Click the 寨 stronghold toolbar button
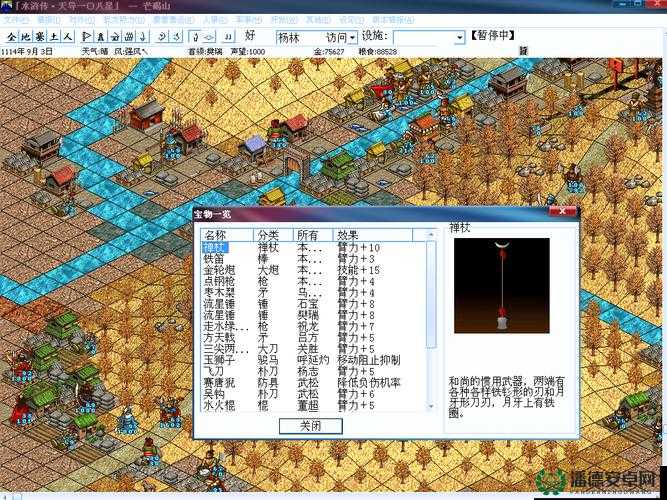667x500 pixels. [40, 37]
